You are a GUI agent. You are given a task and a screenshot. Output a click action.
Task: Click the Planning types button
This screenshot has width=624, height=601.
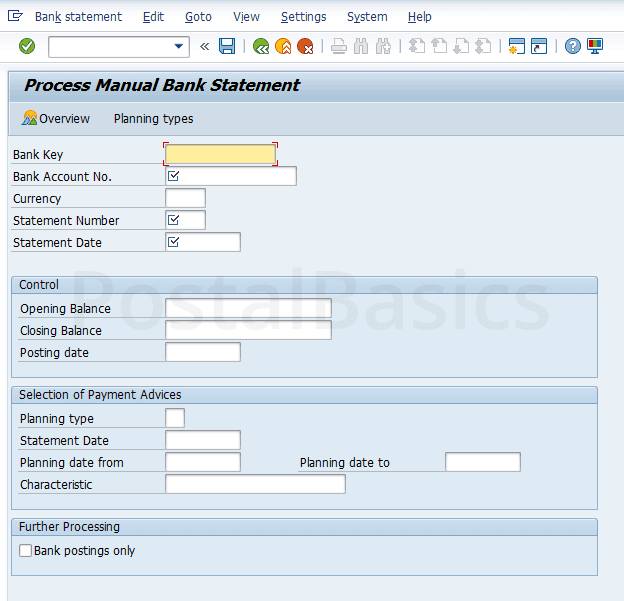point(153,119)
